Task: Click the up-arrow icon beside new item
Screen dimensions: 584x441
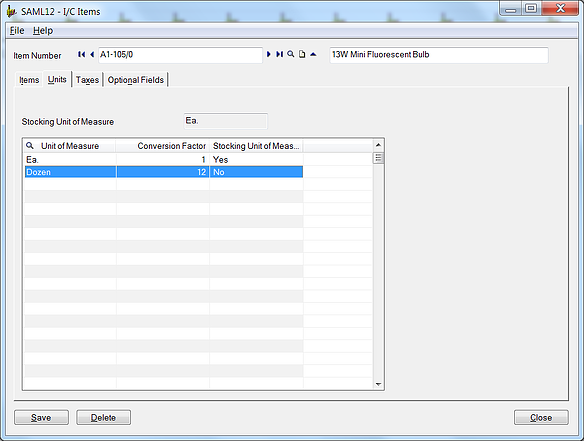Action: [313, 54]
